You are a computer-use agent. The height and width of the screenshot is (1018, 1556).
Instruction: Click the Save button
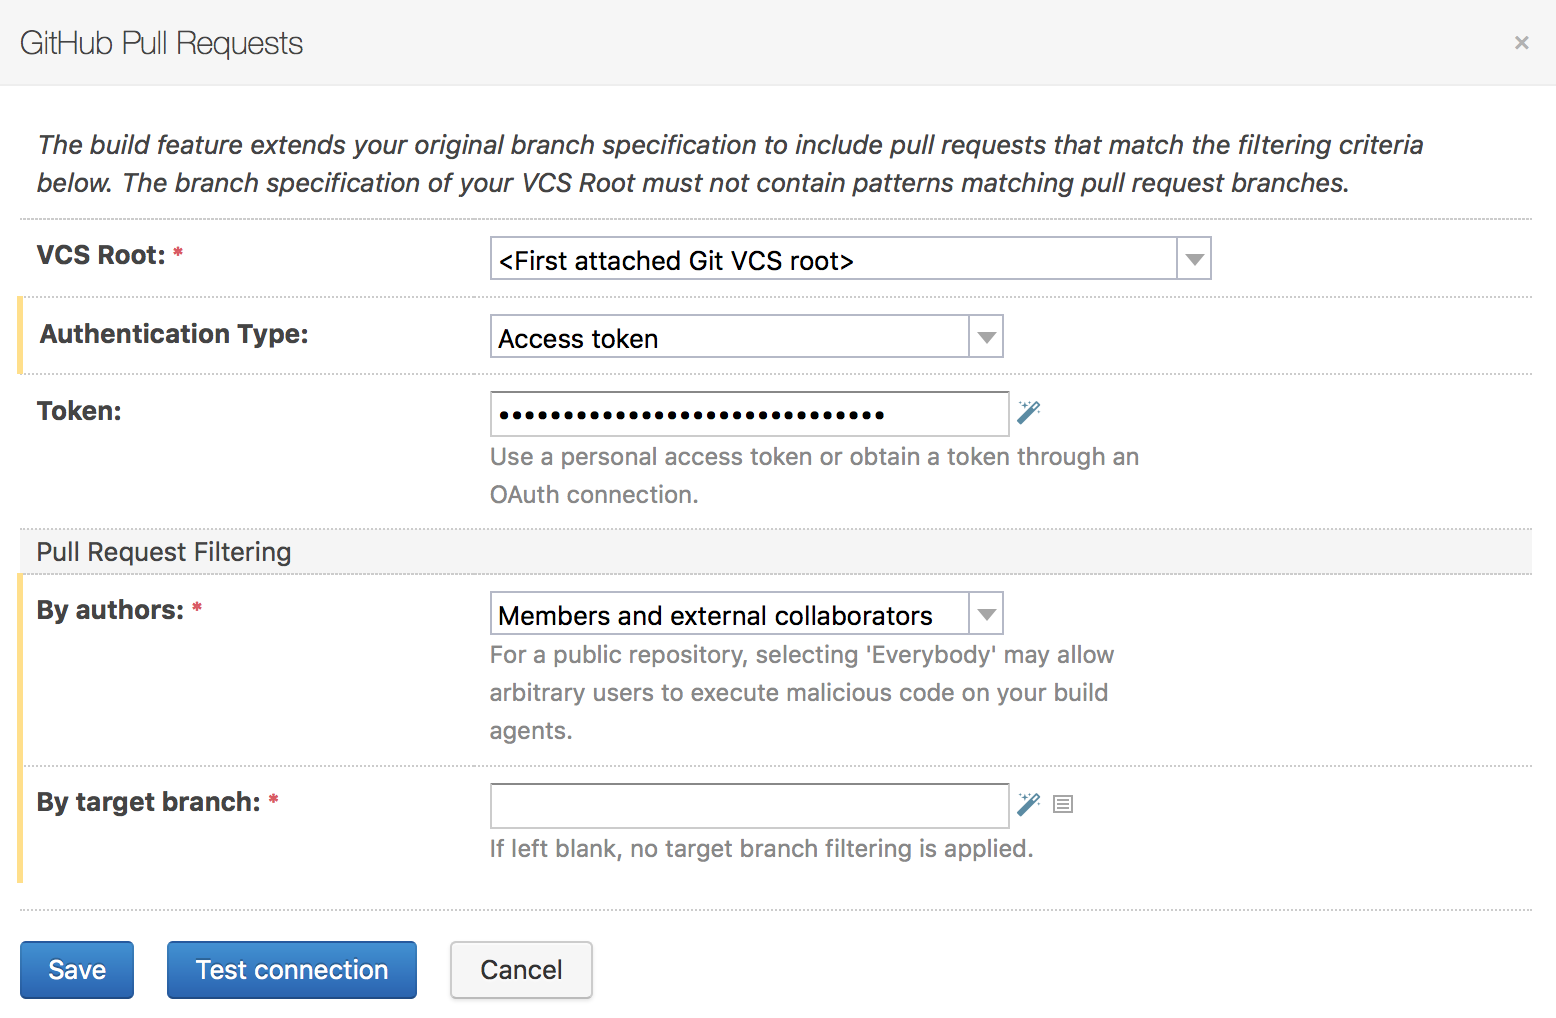pyautogui.click(x=77, y=970)
